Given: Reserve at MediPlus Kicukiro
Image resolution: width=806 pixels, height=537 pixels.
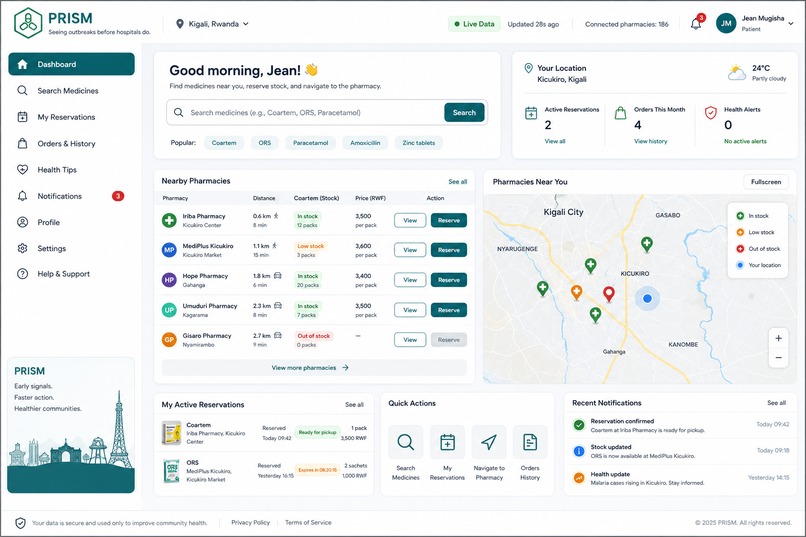Looking at the screenshot, I should (x=449, y=250).
